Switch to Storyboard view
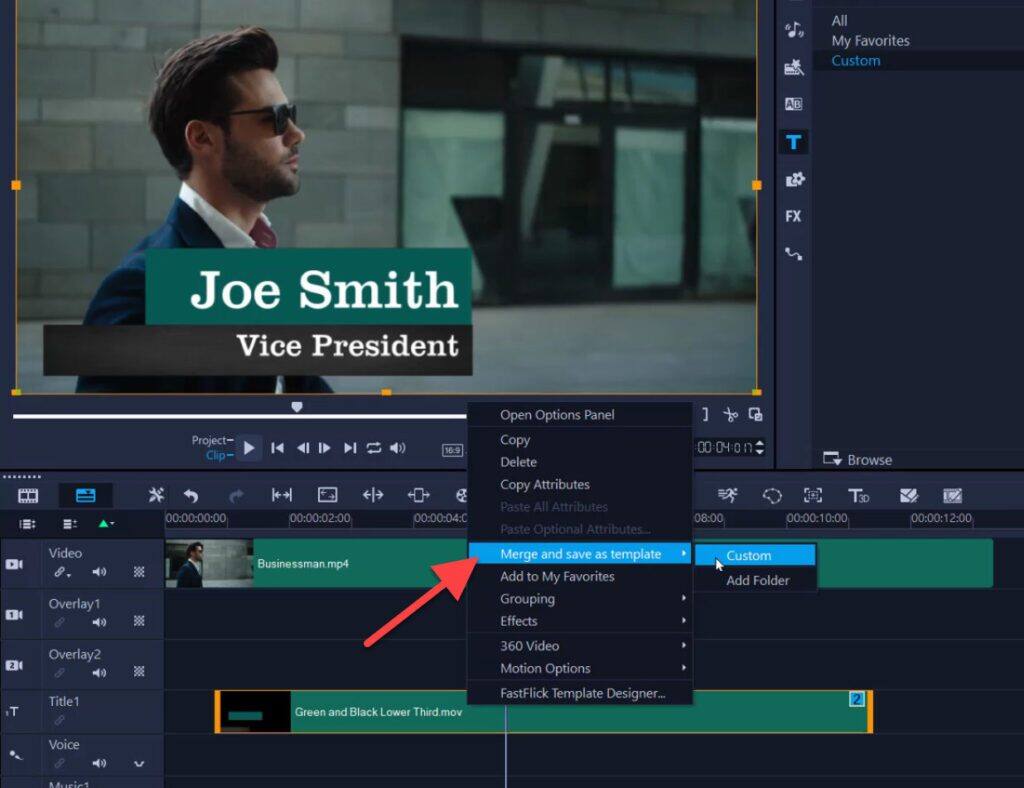Viewport: 1024px width, 788px height. tap(27, 495)
